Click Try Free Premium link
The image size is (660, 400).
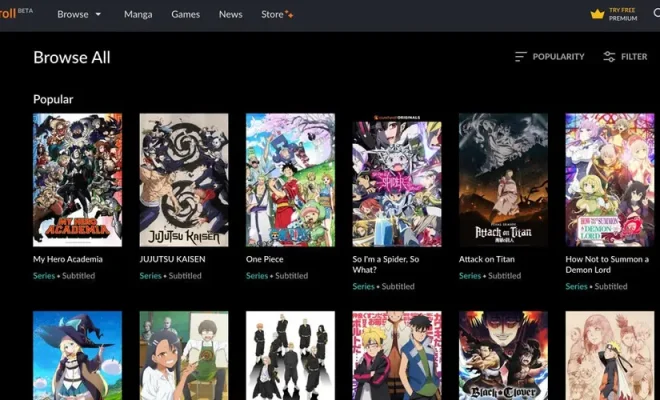623,14
